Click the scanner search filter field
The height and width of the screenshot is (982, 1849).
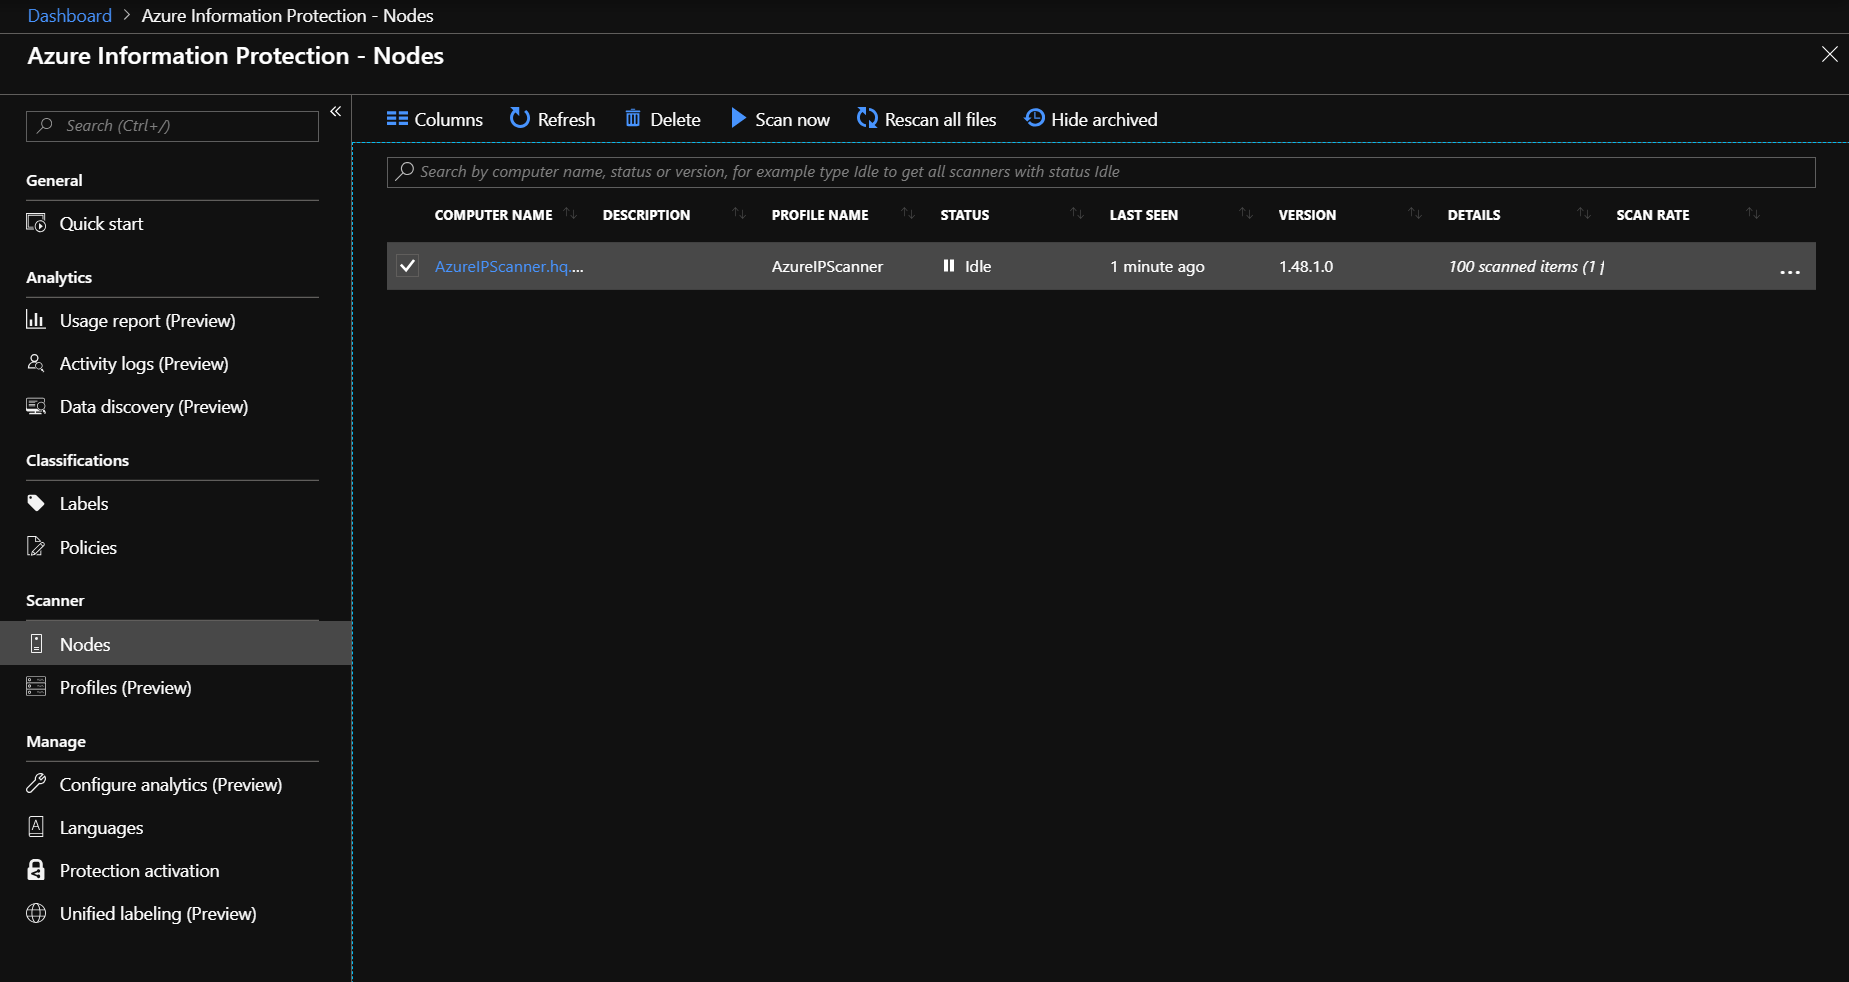[1100, 172]
